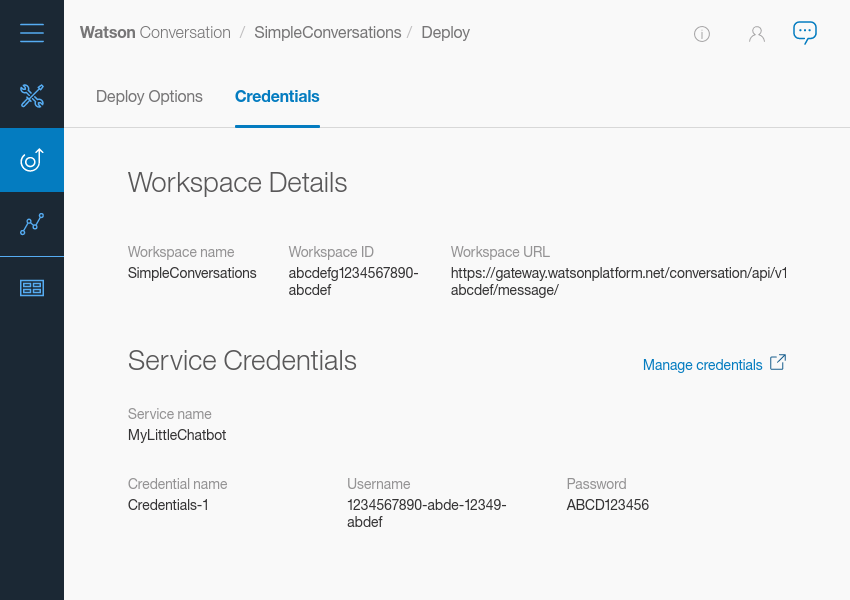Click the workspaces grid icon in sidebar
The image size is (850, 600).
[x=32, y=288]
